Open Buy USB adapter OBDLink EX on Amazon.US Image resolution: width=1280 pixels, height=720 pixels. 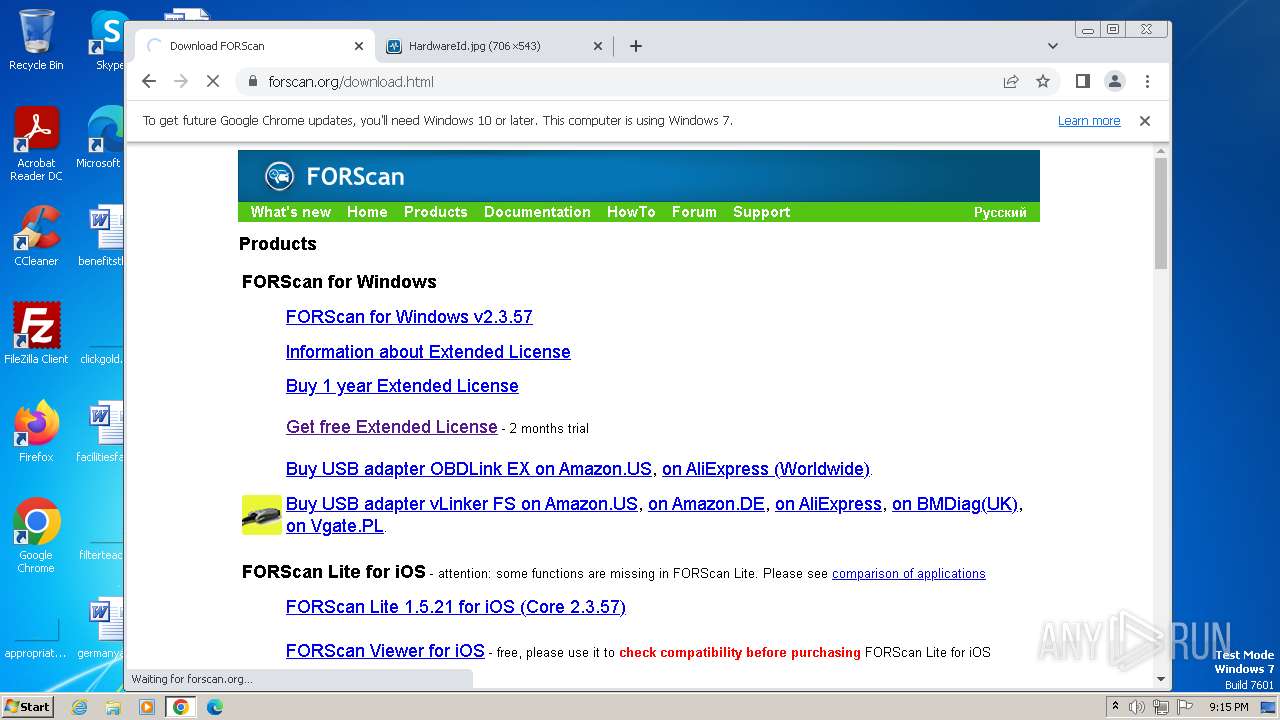point(469,469)
